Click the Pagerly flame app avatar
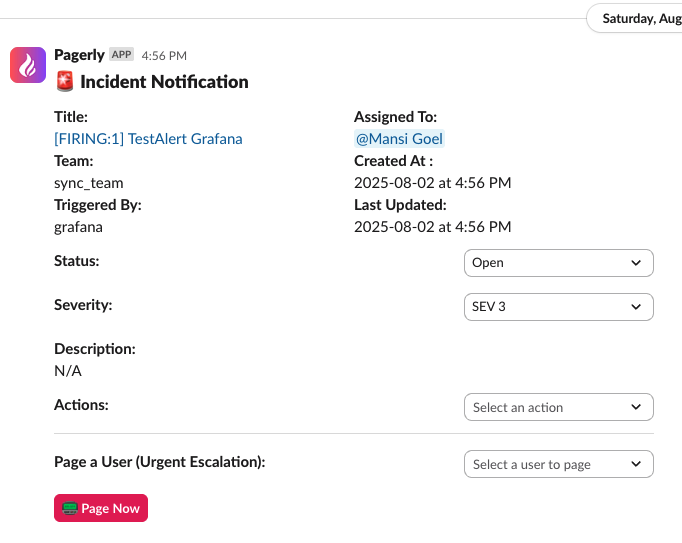 (28, 65)
